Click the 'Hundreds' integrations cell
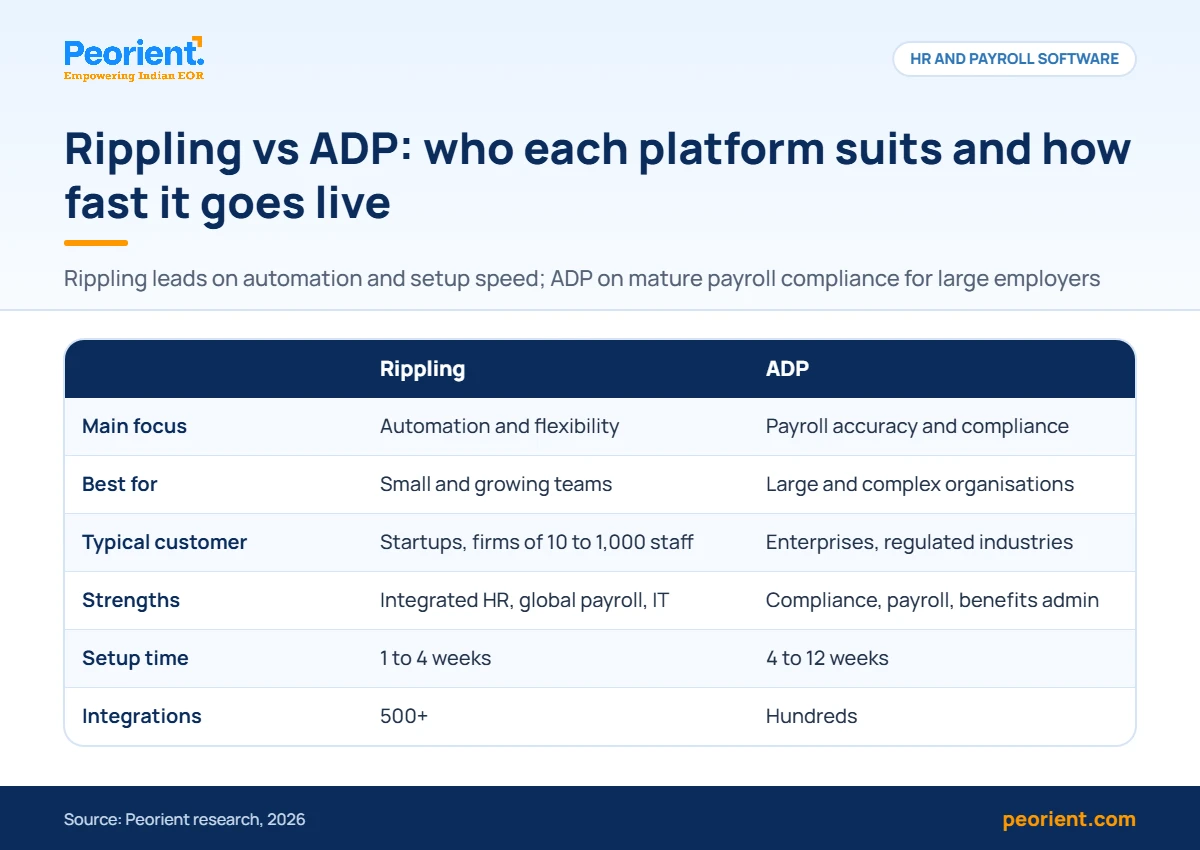Image resolution: width=1200 pixels, height=850 pixels. coord(811,716)
